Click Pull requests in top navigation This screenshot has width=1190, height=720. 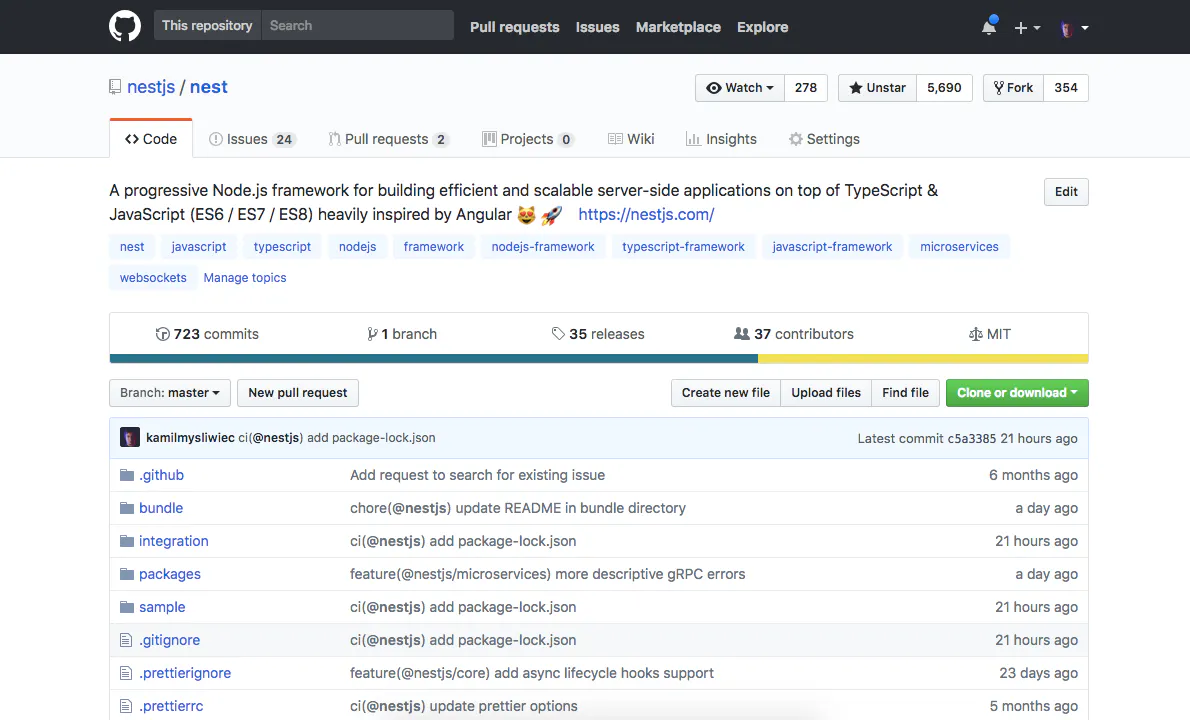[515, 27]
